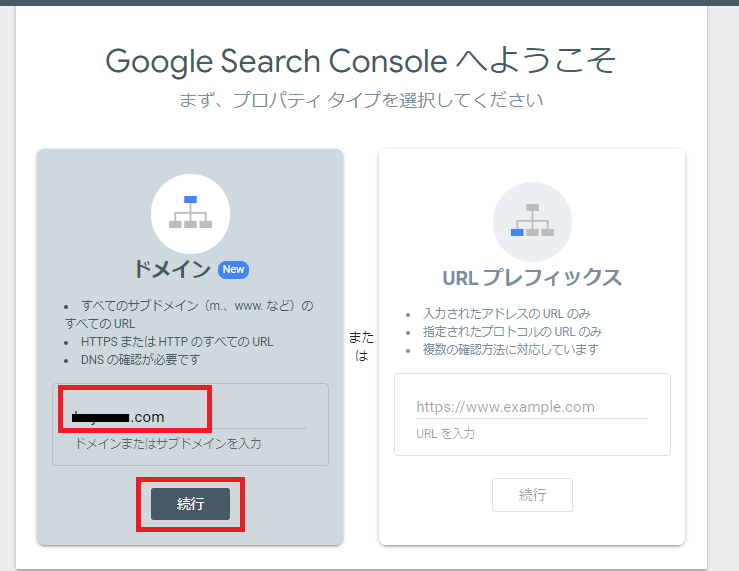Click the または separator text between cards
The height and width of the screenshot is (571, 739).
tap(361, 346)
